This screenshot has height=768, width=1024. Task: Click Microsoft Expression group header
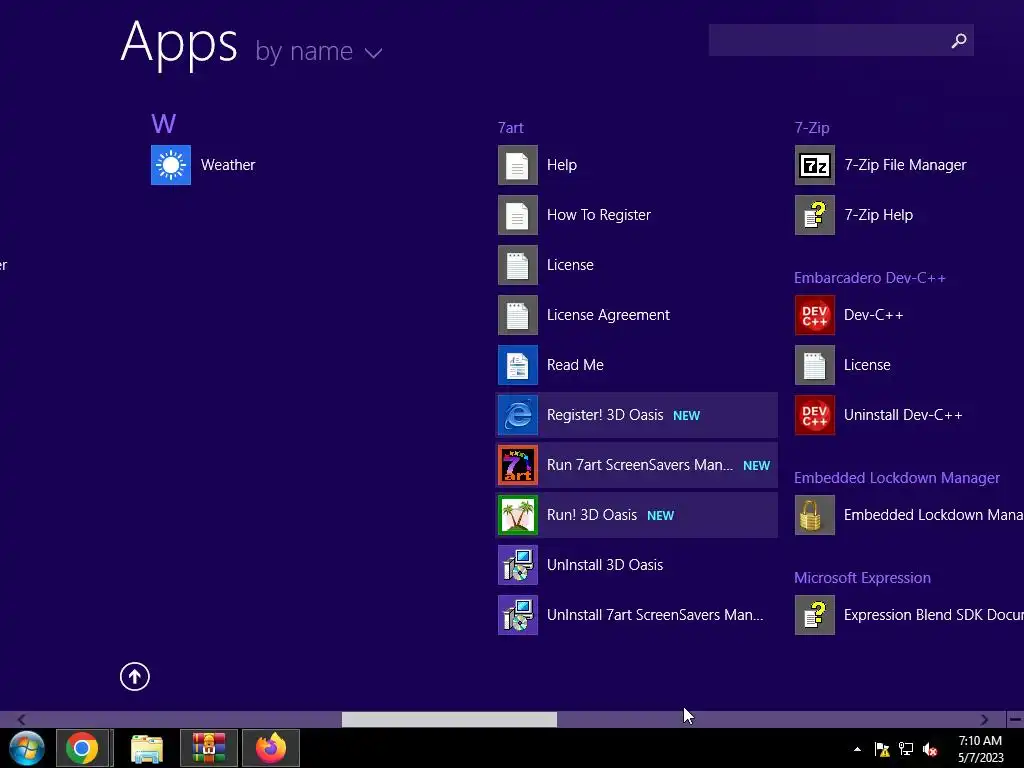862,577
